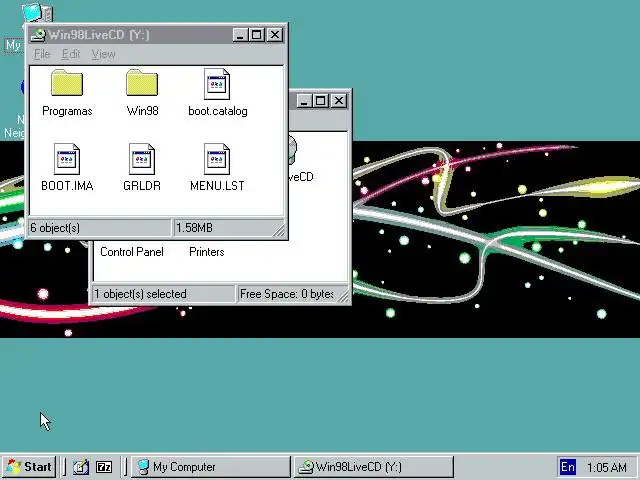Click the 1:05 AM clock
The width and height of the screenshot is (640, 480).
[x=607, y=467]
